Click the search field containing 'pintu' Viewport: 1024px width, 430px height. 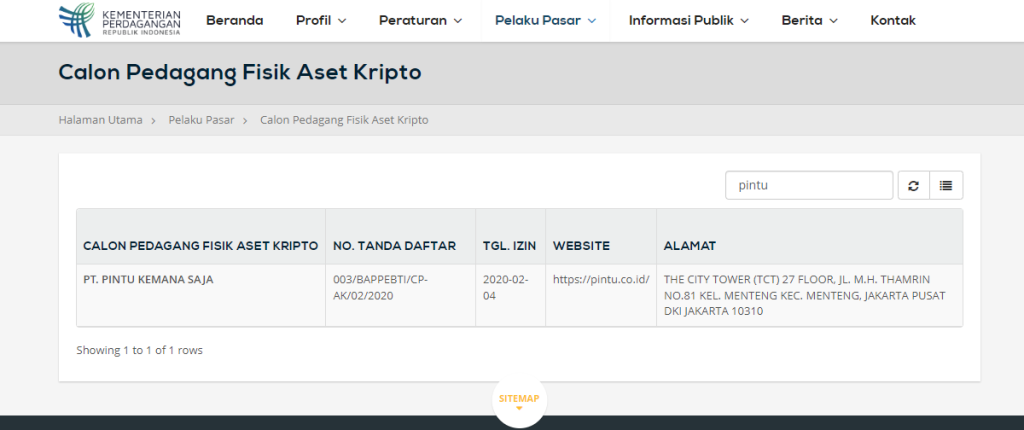[808, 185]
